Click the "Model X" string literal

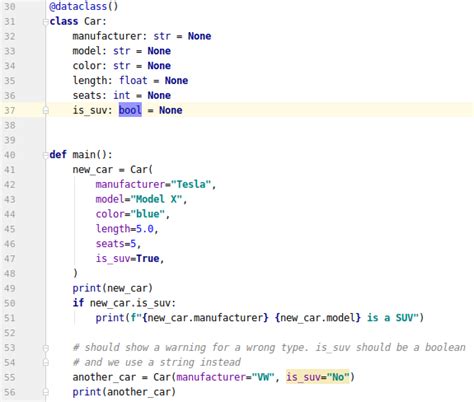coord(156,199)
